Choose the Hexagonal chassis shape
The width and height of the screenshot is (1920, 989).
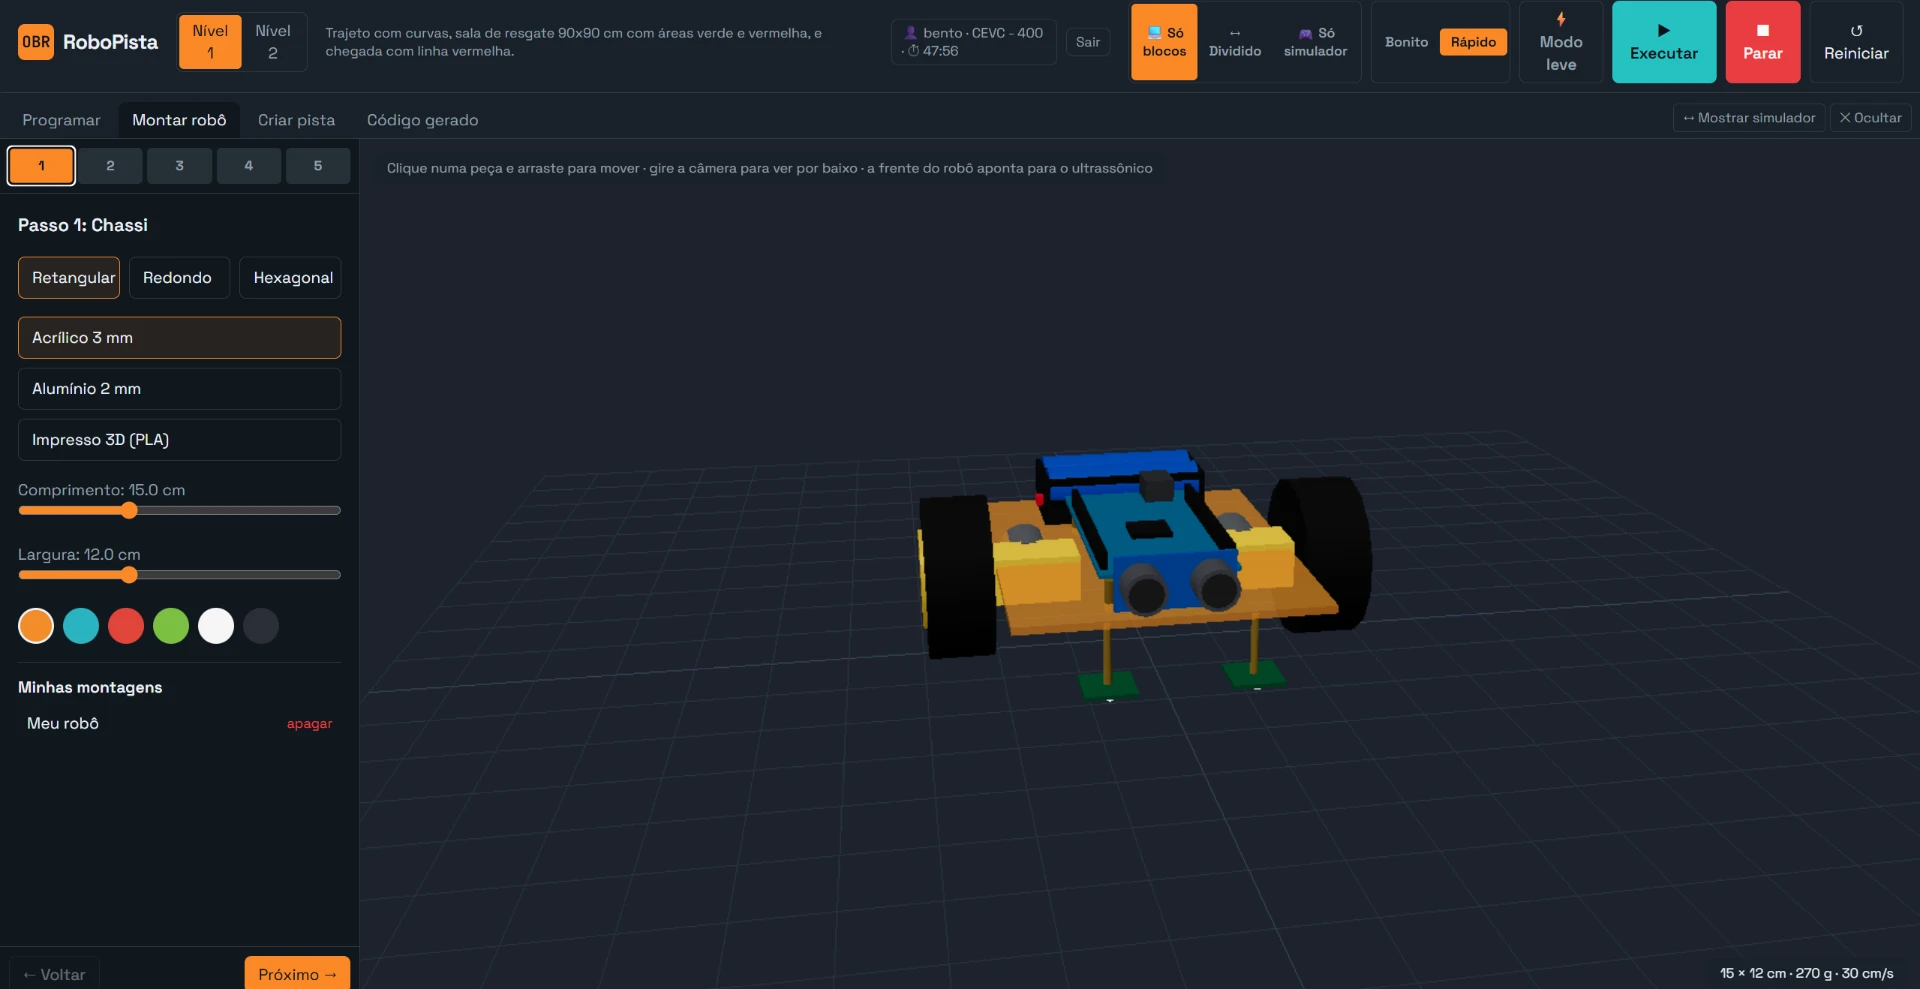click(x=290, y=278)
